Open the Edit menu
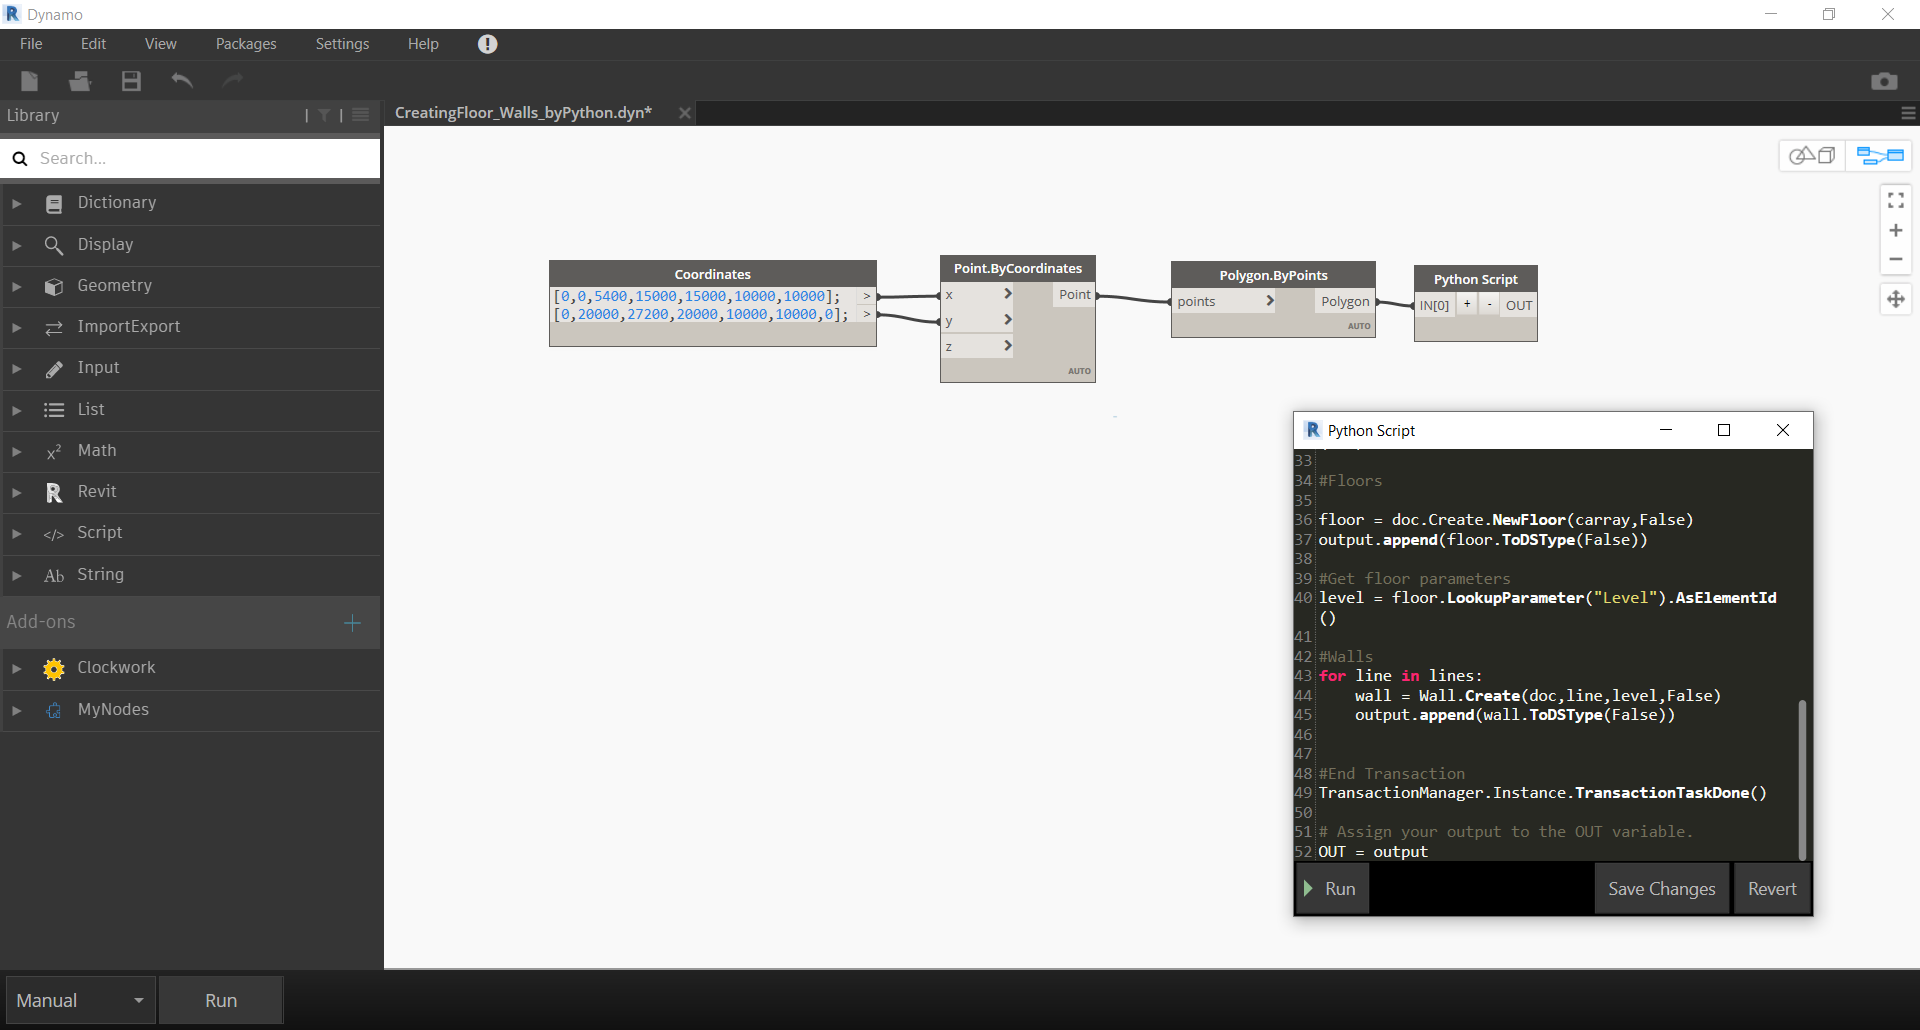 point(93,44)
